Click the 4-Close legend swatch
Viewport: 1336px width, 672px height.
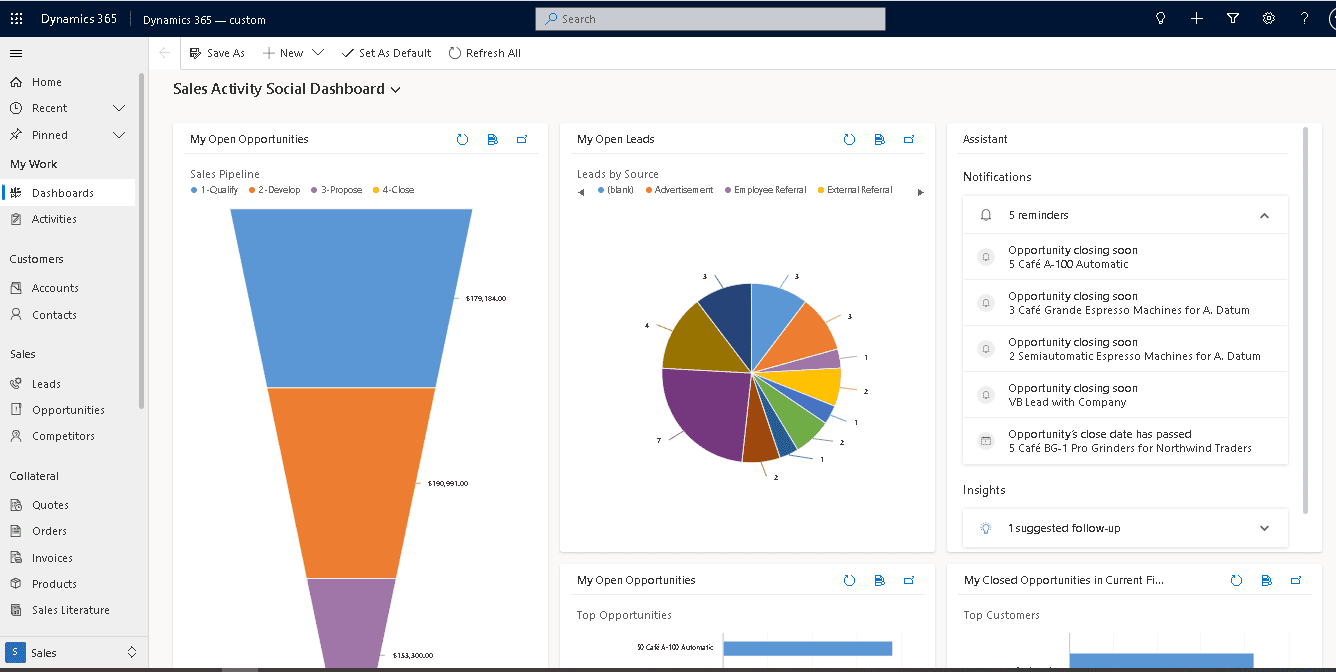point(376,190)
